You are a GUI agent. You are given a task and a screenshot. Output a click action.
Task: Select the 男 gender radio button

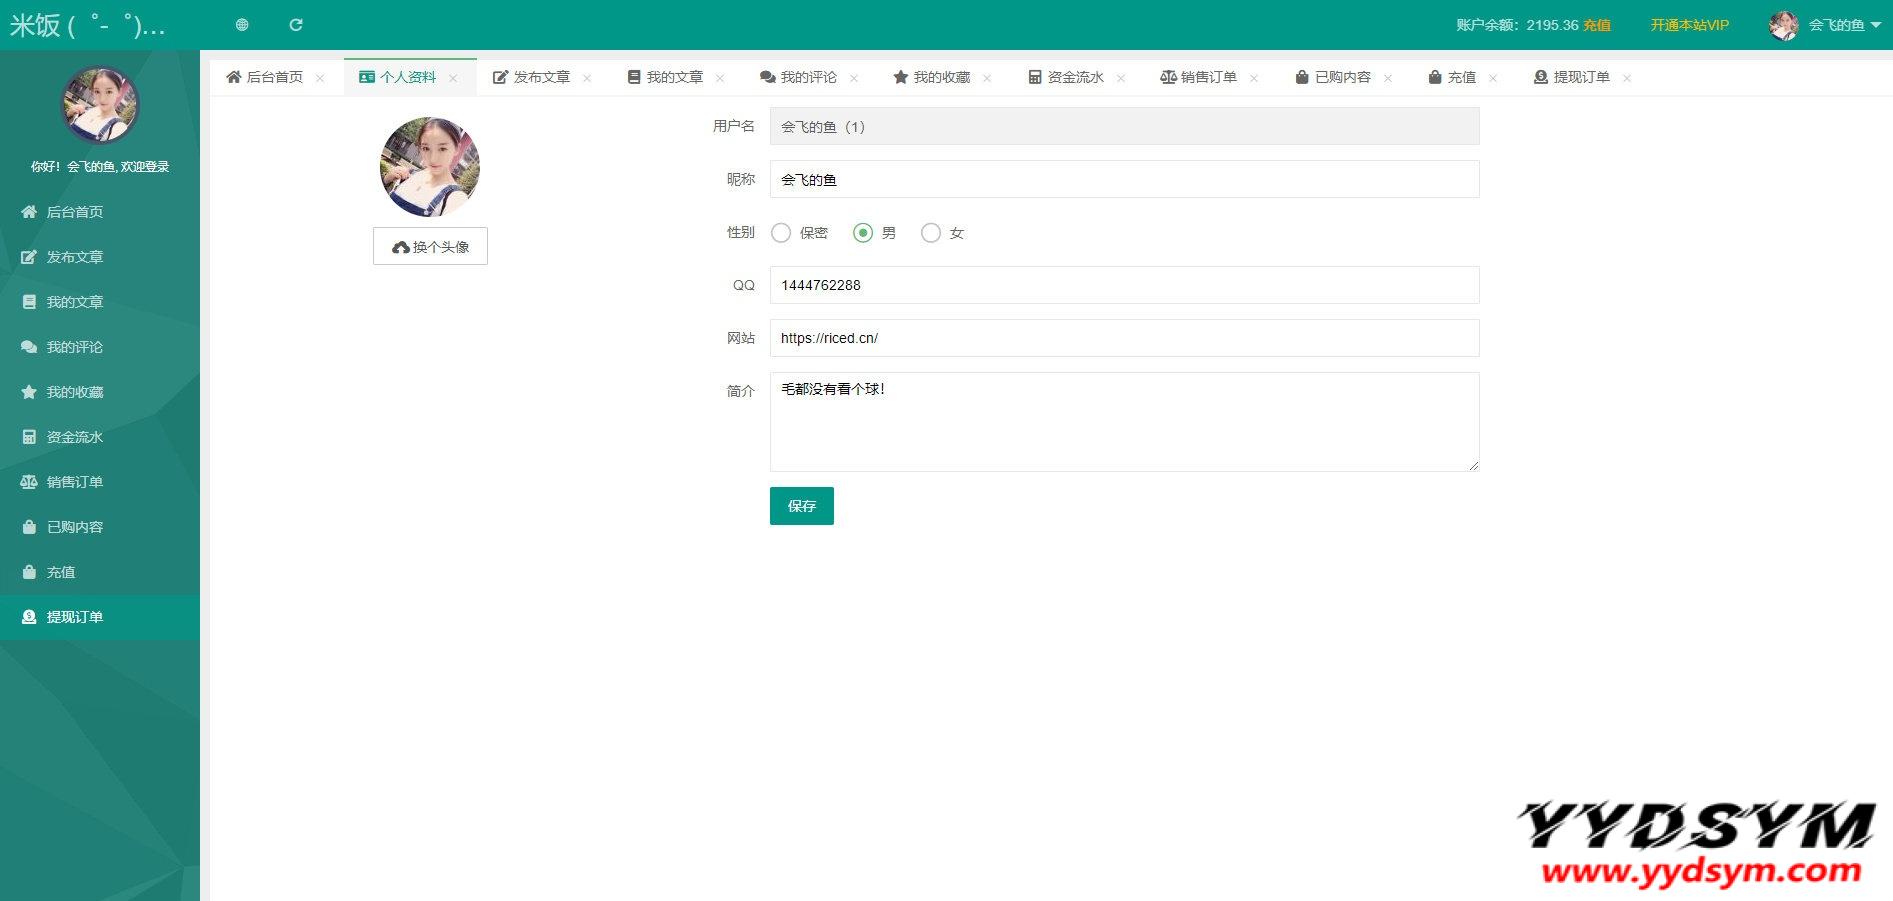click(x=862, y=233)
